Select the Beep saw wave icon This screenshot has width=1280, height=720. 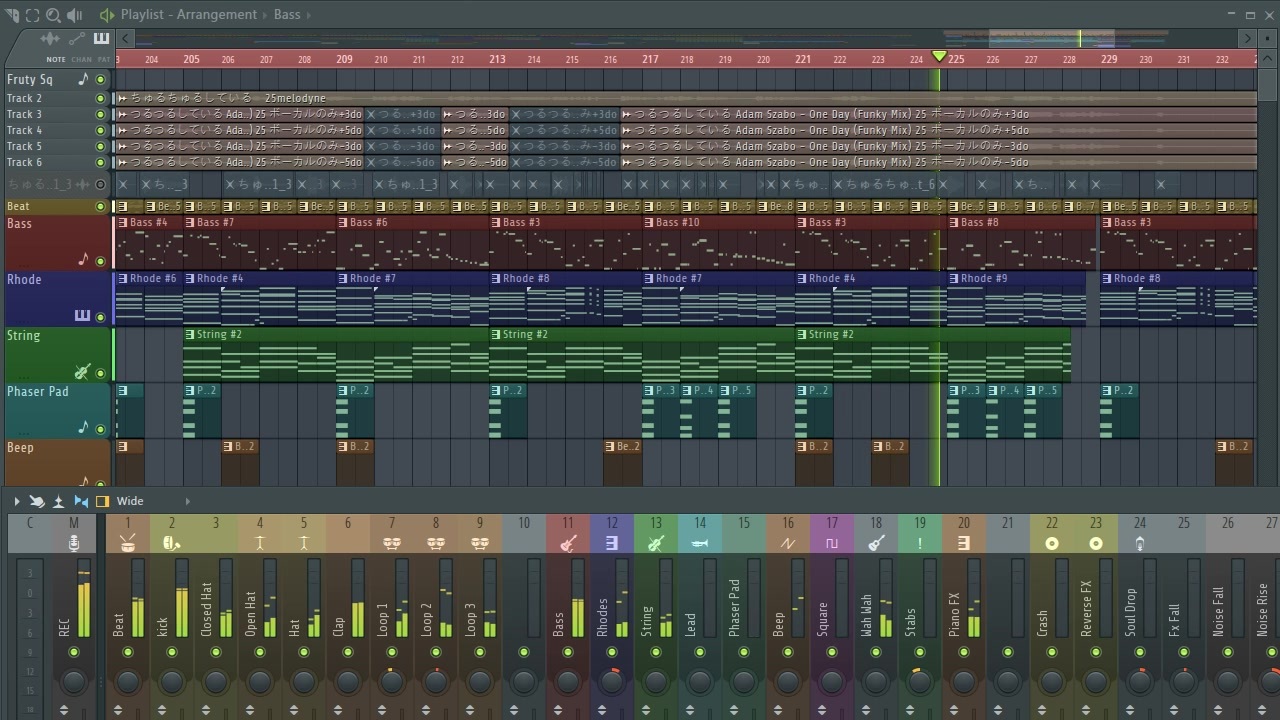click(787, 543)
